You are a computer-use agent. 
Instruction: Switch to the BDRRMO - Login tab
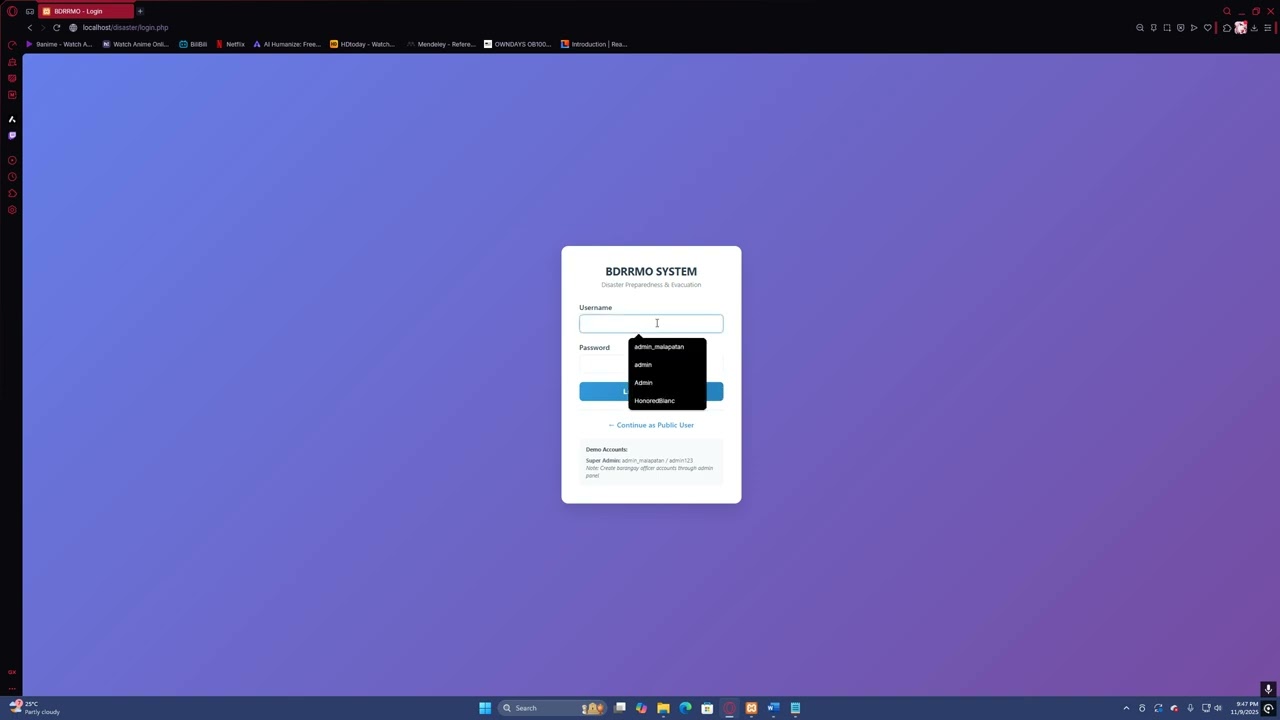tap(86, 11)
